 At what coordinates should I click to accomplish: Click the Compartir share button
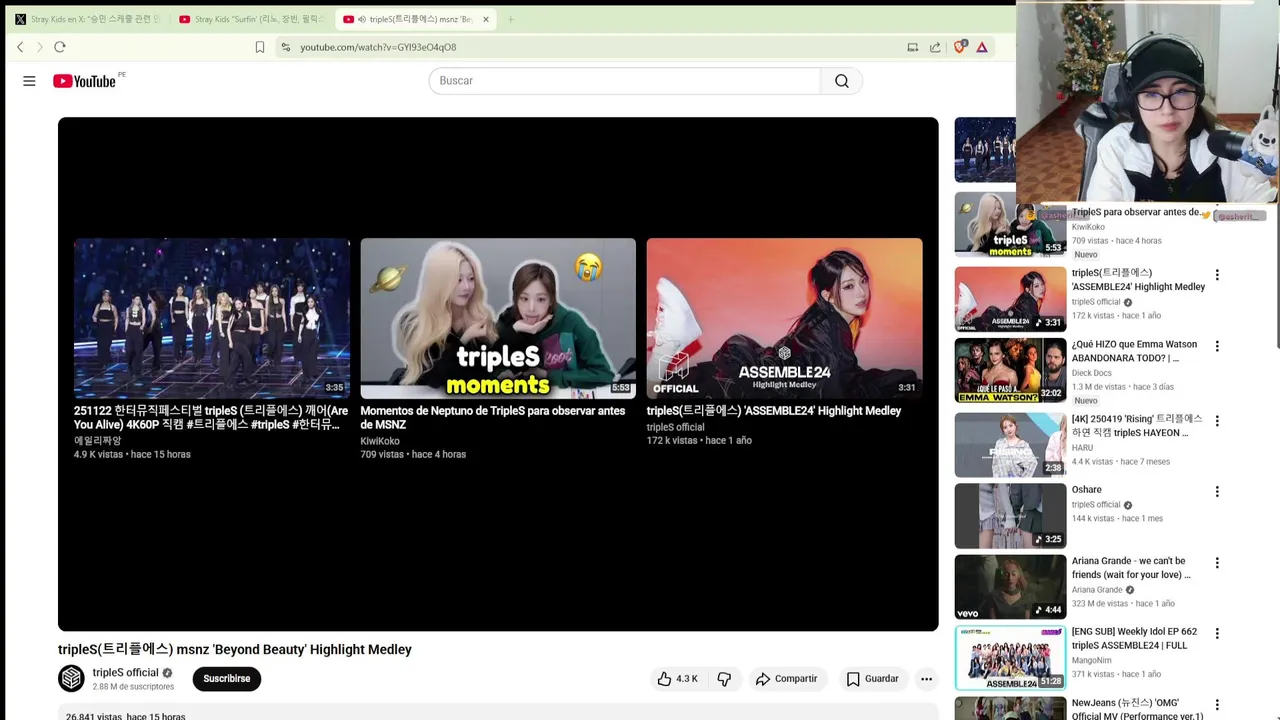(x=787, y=678)
